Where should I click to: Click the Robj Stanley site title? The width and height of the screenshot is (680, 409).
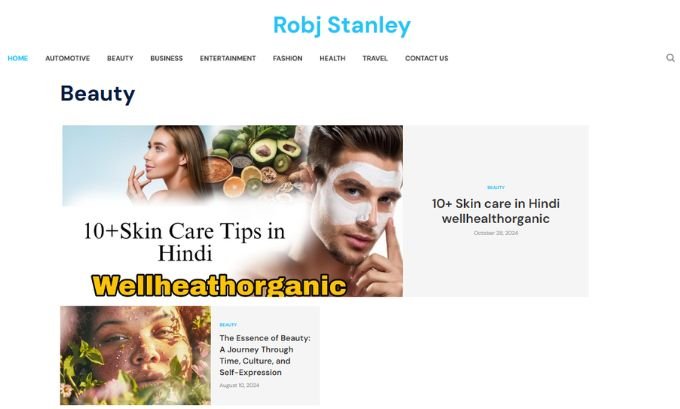click(342, 25)
